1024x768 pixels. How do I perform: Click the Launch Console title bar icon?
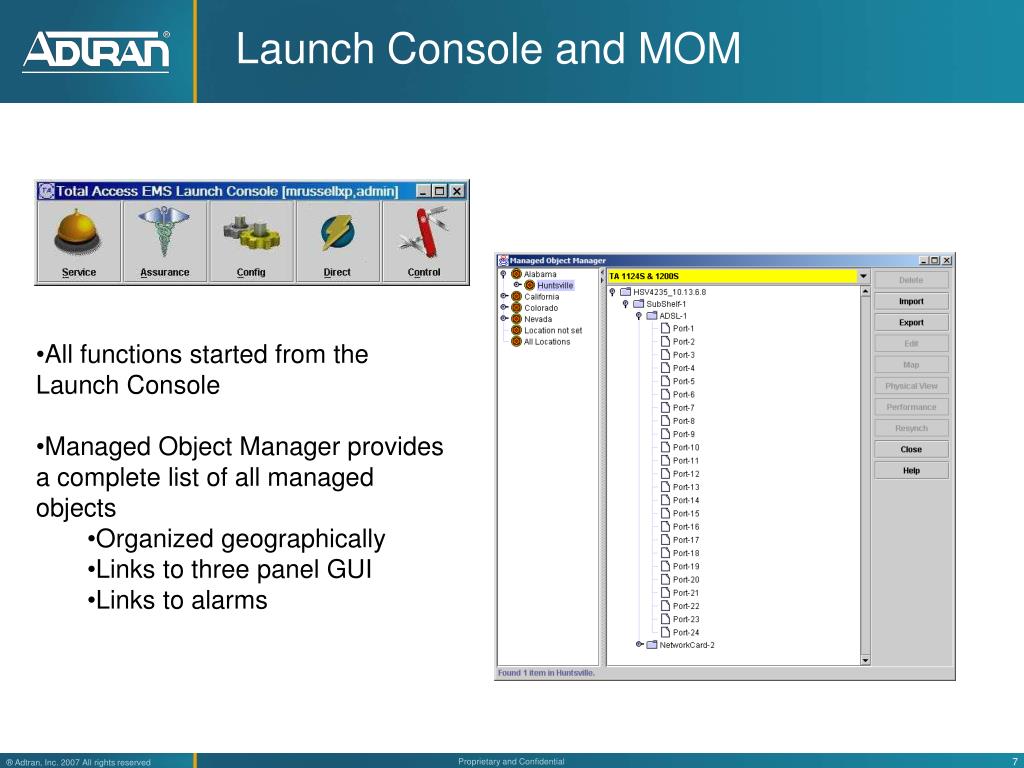[x=46, y=191]
